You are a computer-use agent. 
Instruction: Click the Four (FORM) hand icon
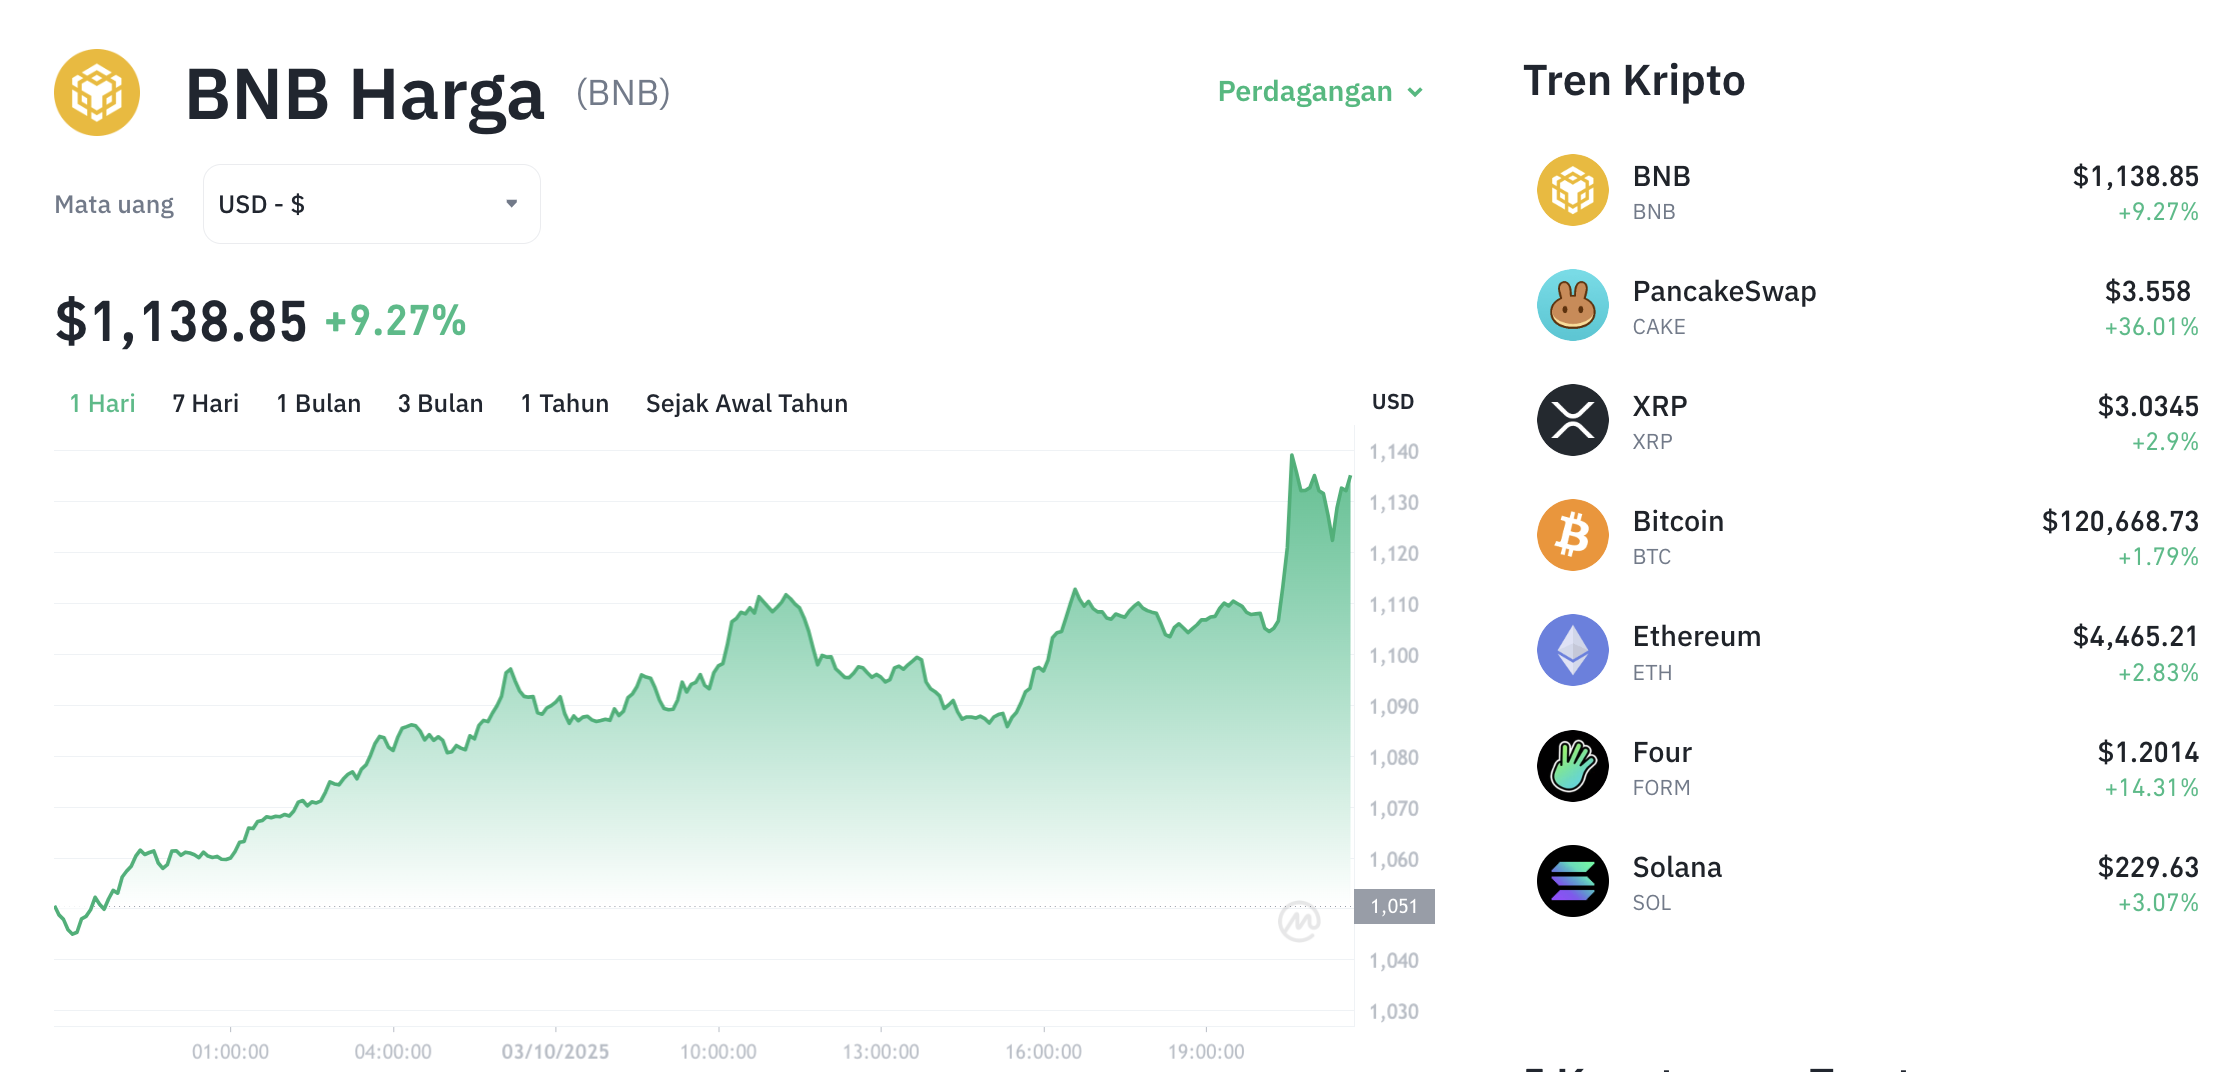click(1572, 766)
